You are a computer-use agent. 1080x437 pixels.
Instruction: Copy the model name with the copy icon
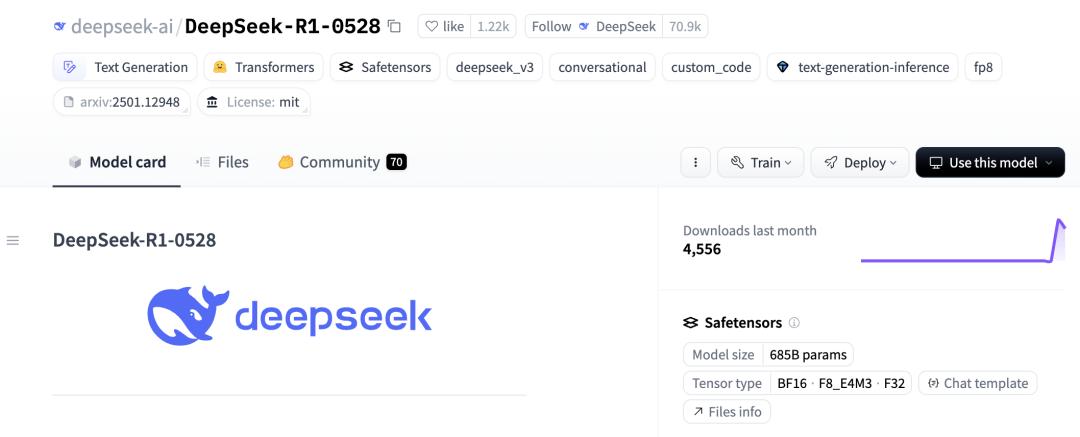(x=395, y=27)
